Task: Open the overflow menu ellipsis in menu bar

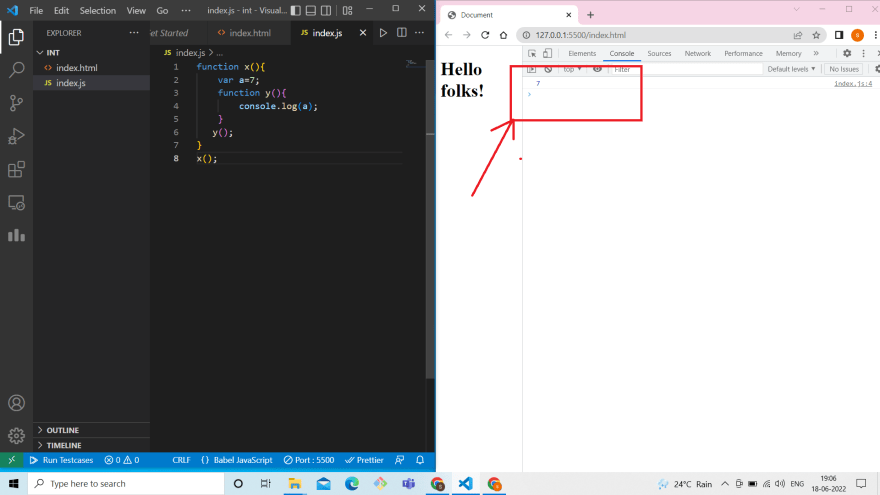Action: click(x=186, y=11)
